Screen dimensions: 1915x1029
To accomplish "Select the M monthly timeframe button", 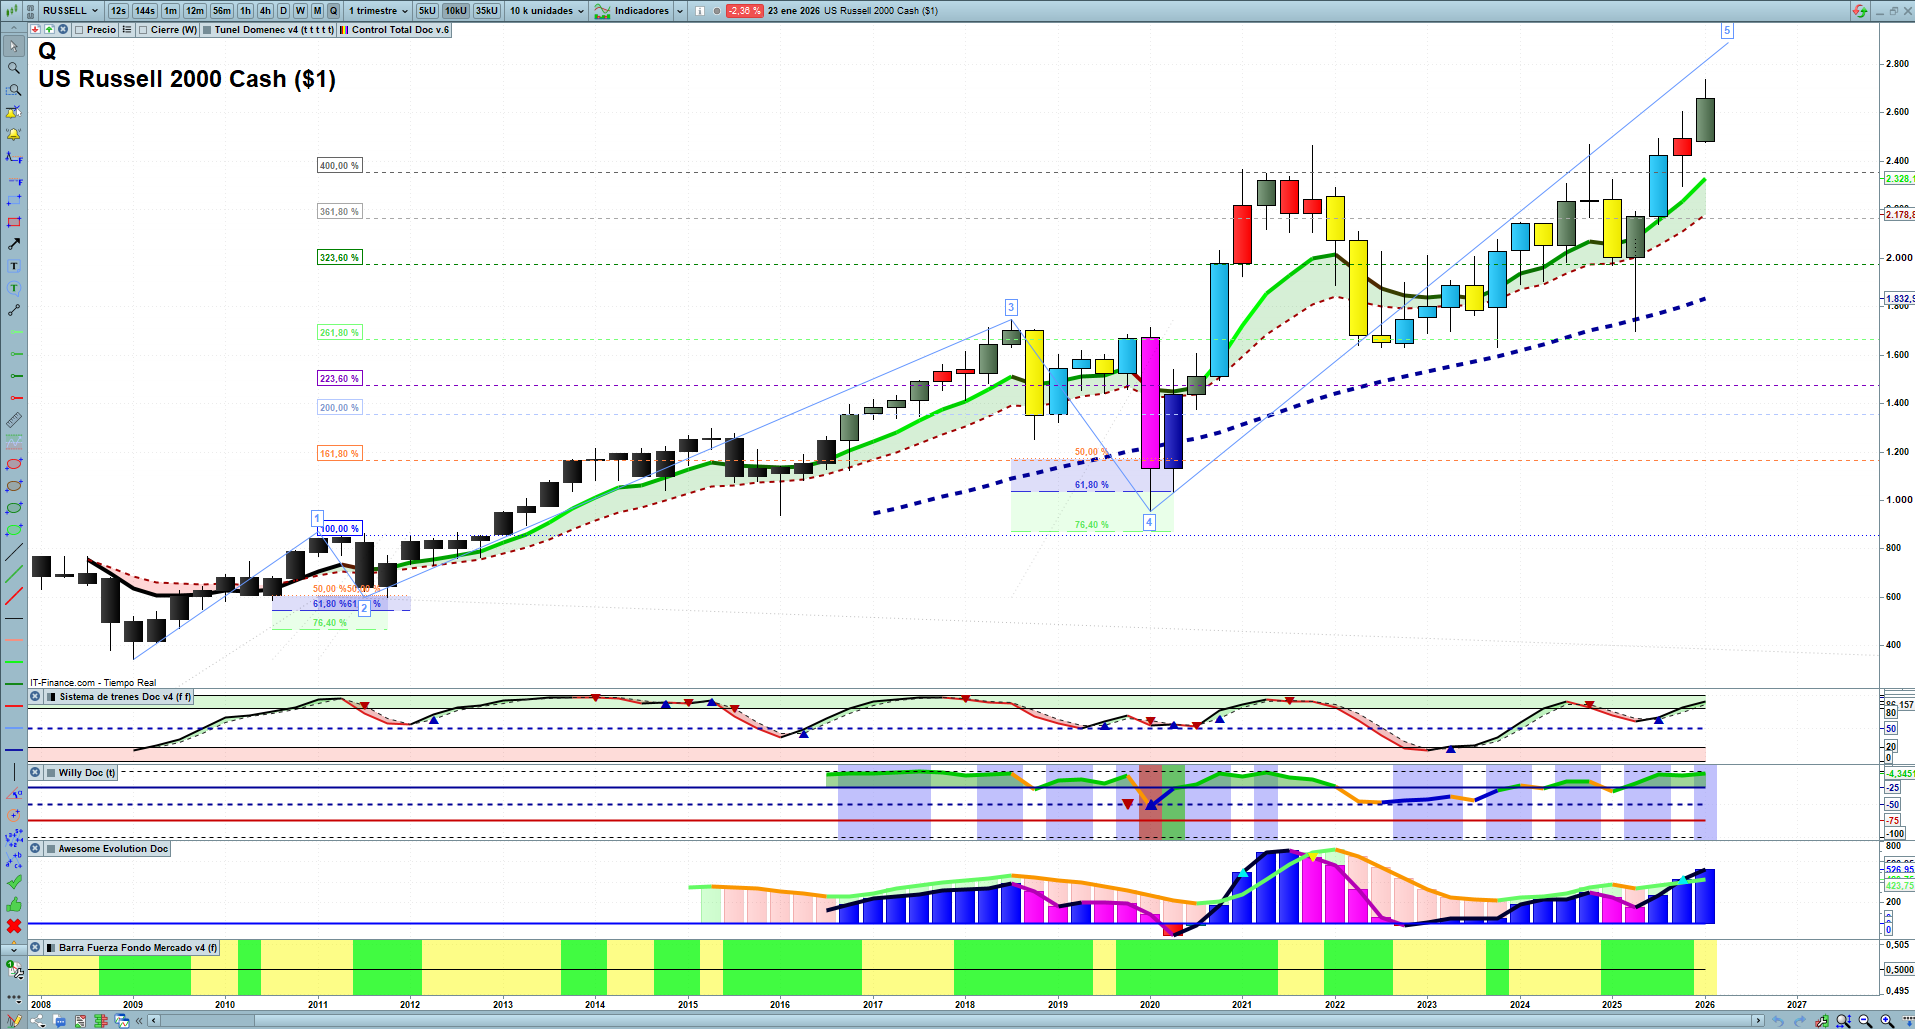I will click(x=317, y=11).
